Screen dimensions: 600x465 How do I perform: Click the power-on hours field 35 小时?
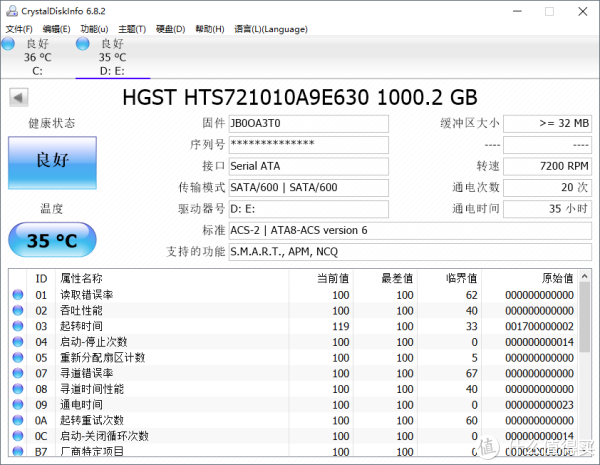pos(547,209)
